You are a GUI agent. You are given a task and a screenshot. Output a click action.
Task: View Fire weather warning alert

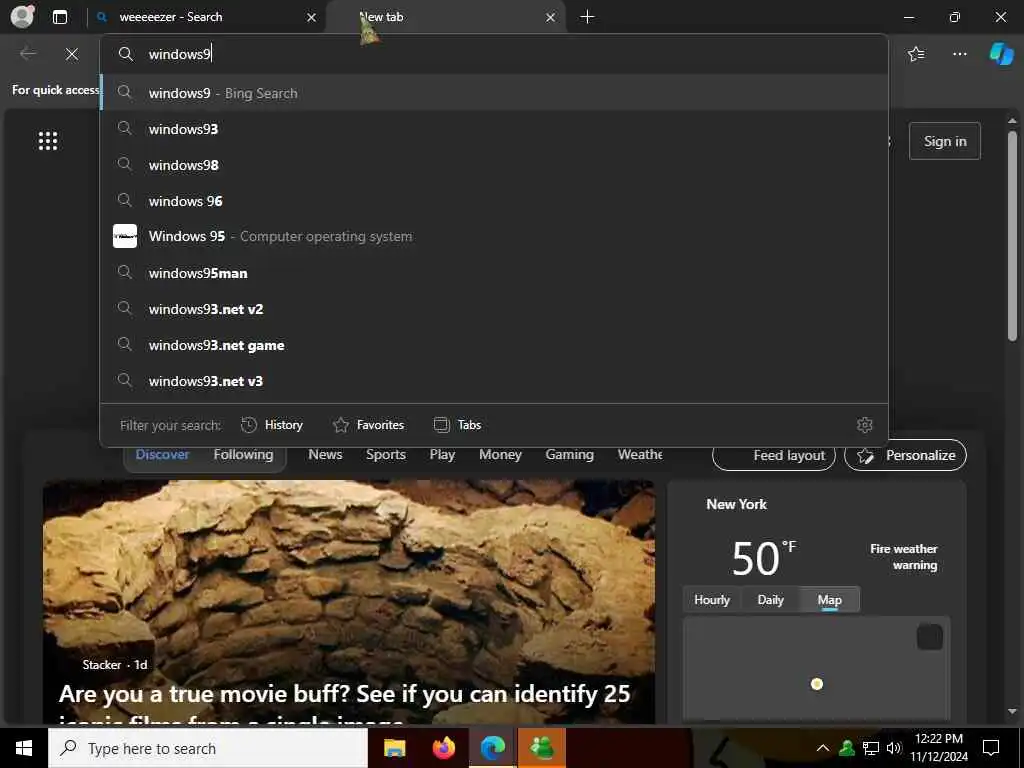904,557
